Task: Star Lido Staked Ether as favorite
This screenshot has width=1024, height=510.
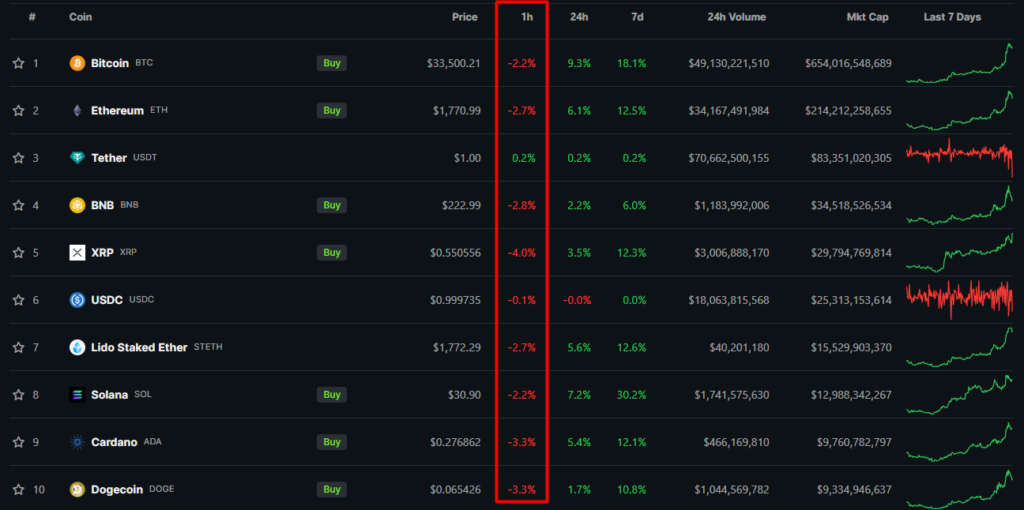Action: [x=18, y=347]
